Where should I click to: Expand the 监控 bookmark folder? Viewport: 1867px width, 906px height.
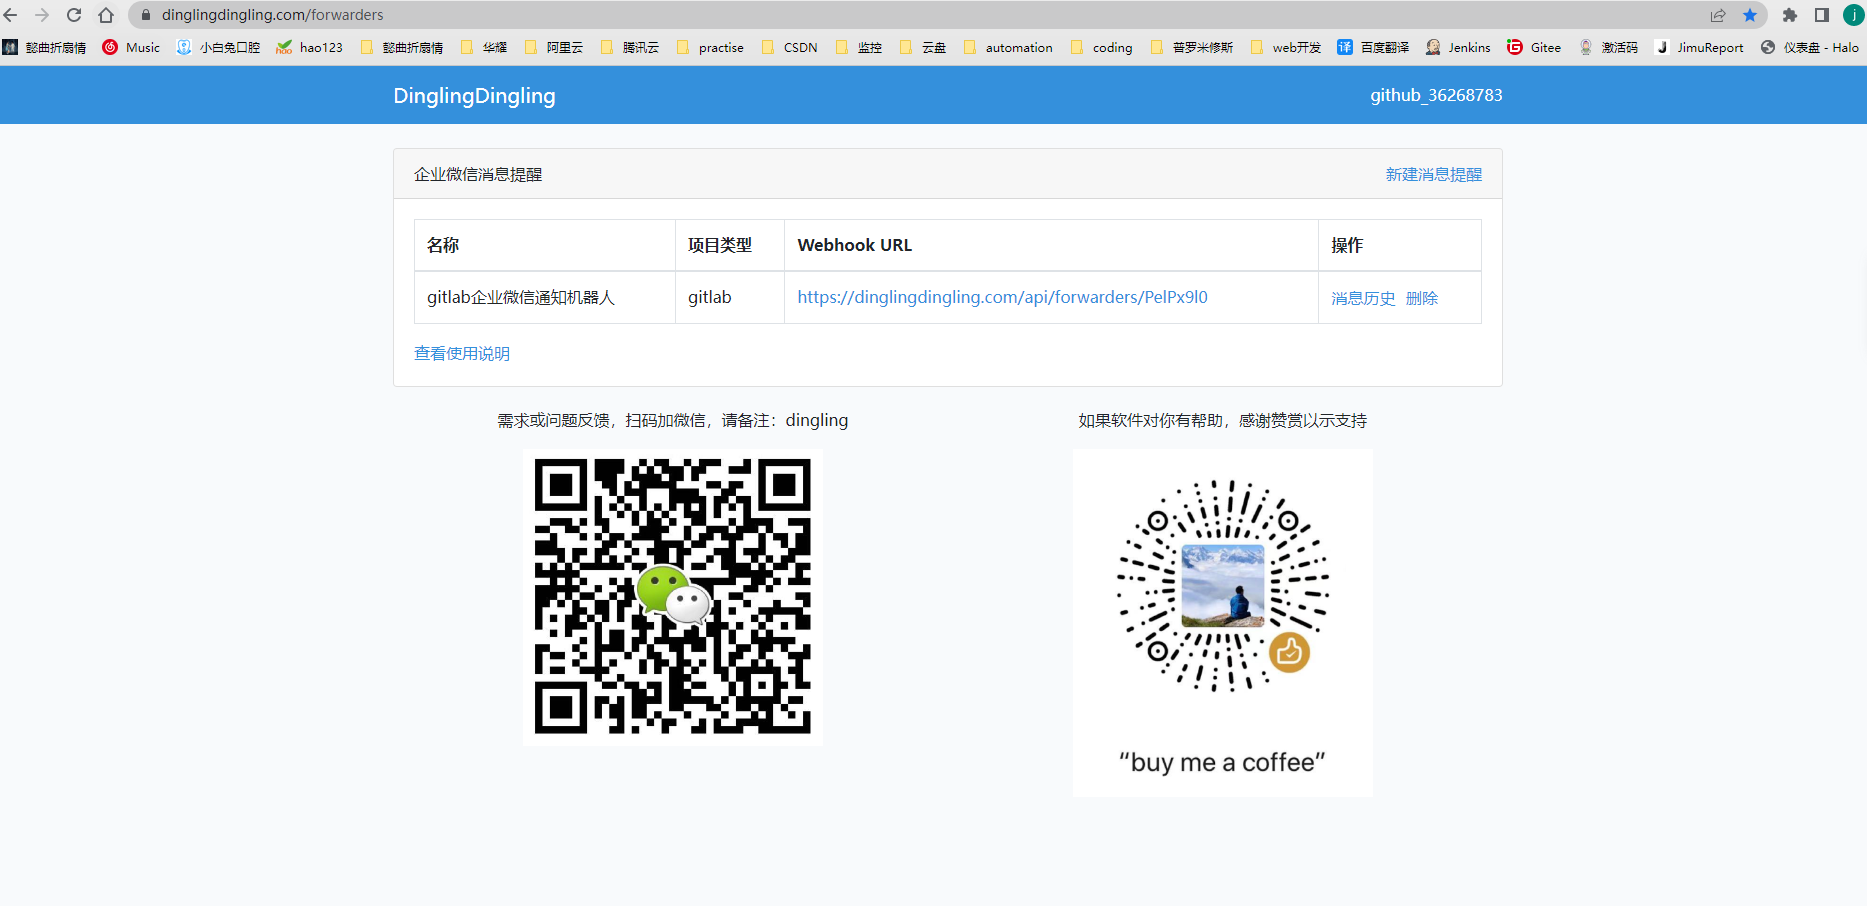[x=859, y=47]
